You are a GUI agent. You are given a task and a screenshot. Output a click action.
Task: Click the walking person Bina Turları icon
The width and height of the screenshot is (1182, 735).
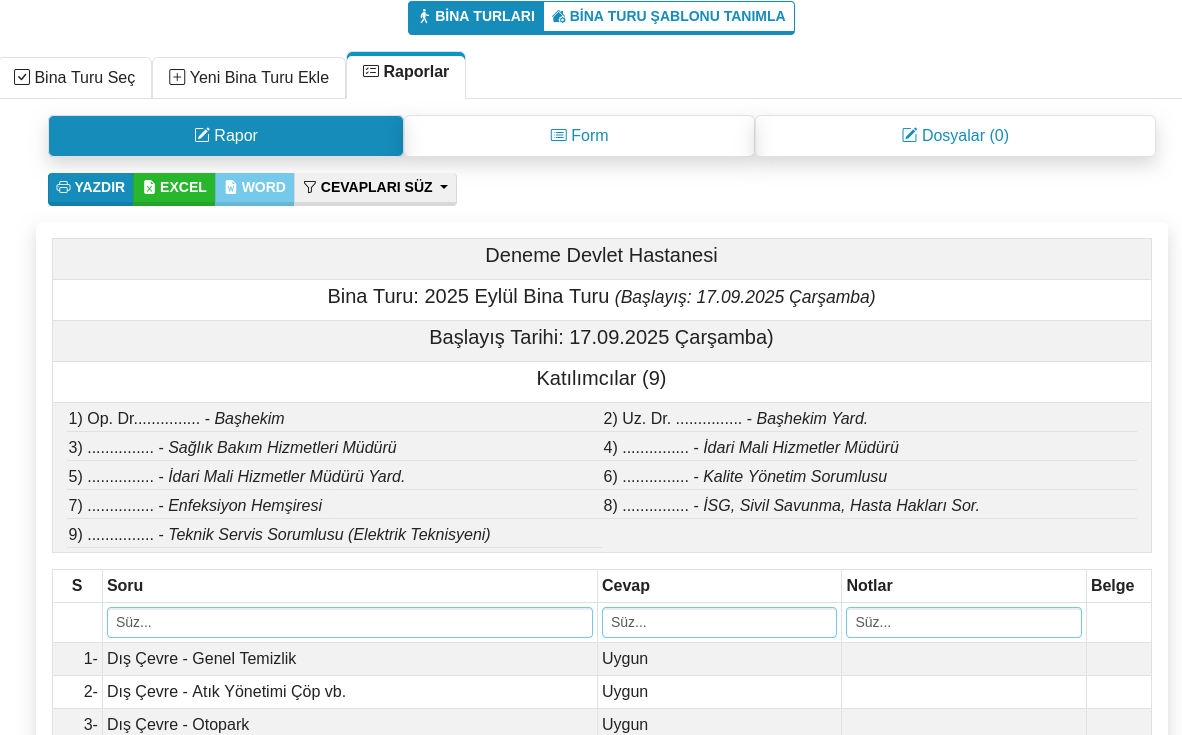click(424, 17)
